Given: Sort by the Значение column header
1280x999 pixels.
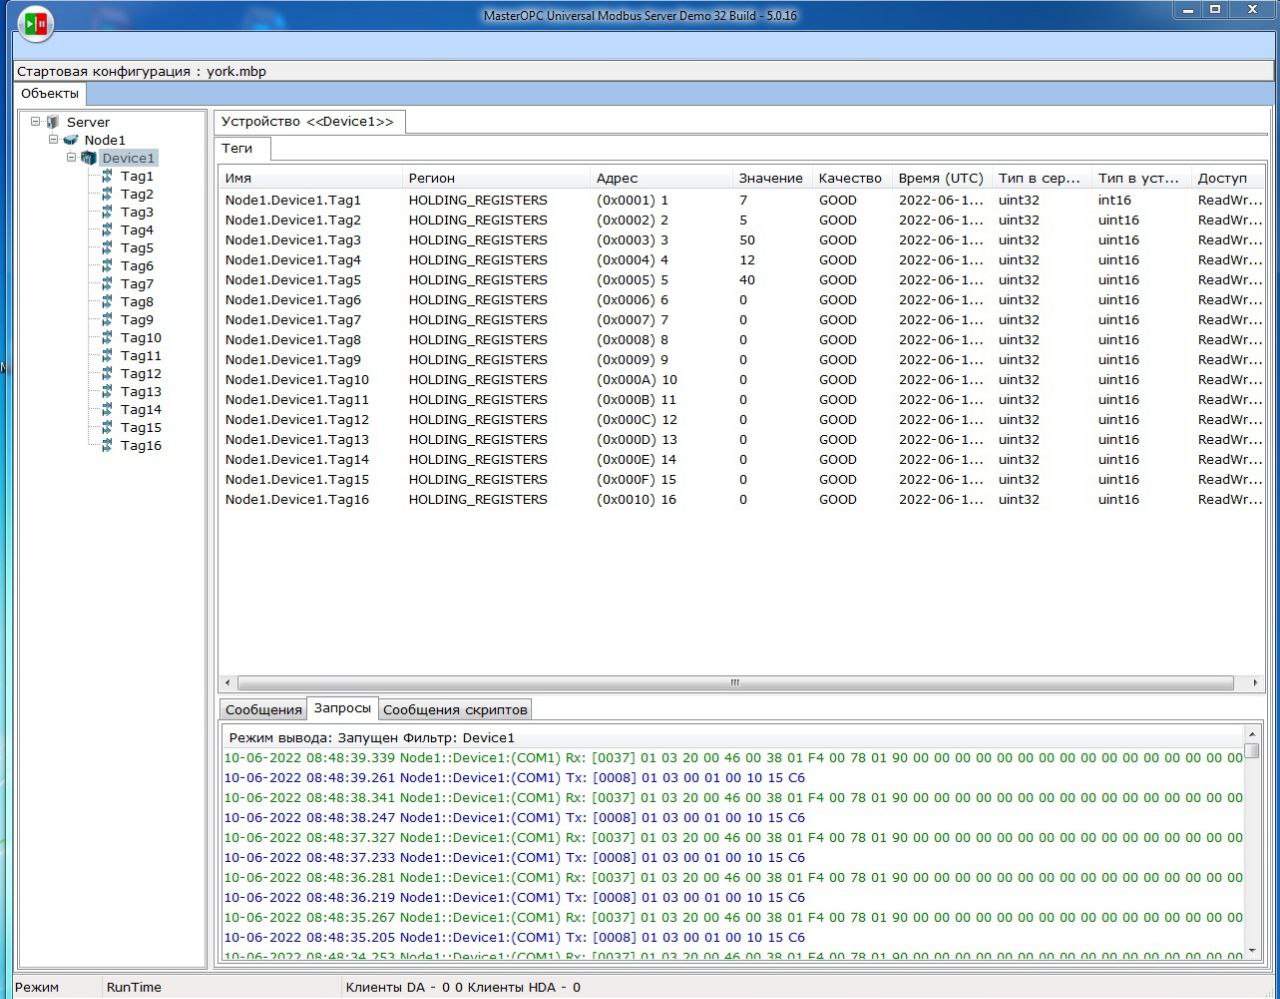Looking at the screenshot, I should (772, 178).
